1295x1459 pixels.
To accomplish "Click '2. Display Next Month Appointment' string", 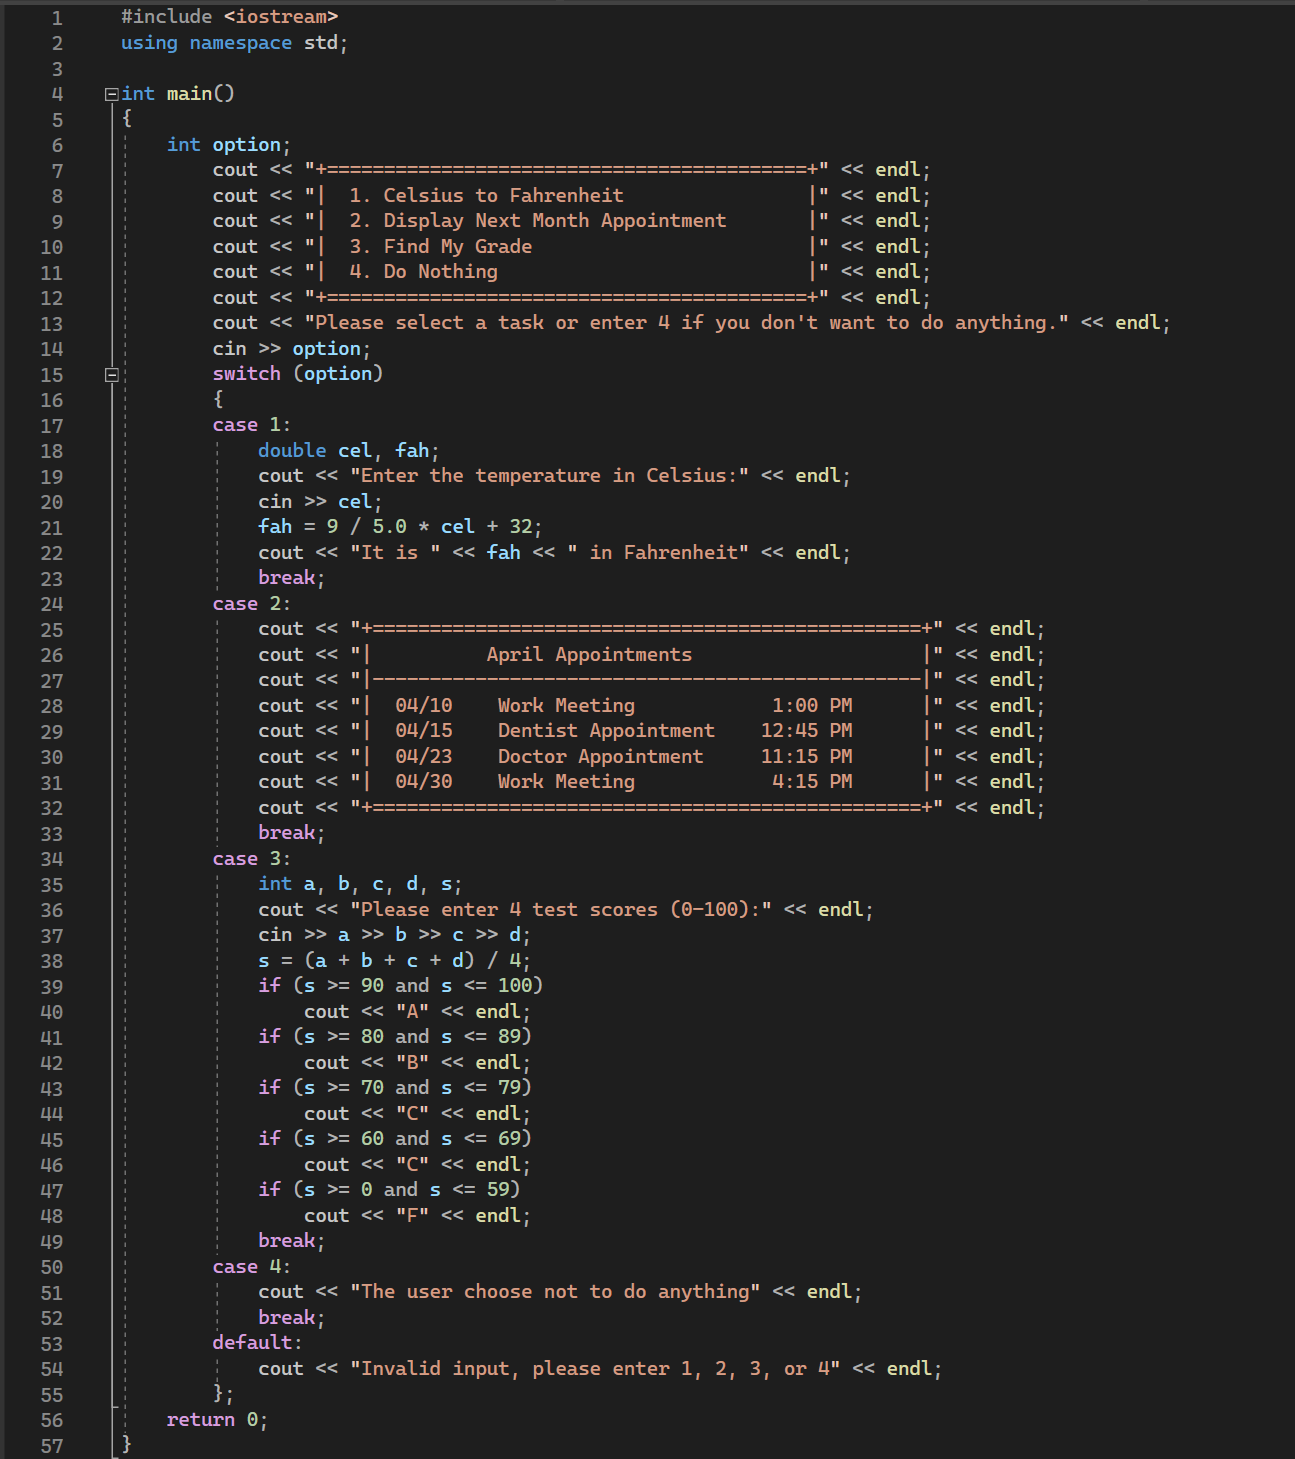I will click(538, 221).
